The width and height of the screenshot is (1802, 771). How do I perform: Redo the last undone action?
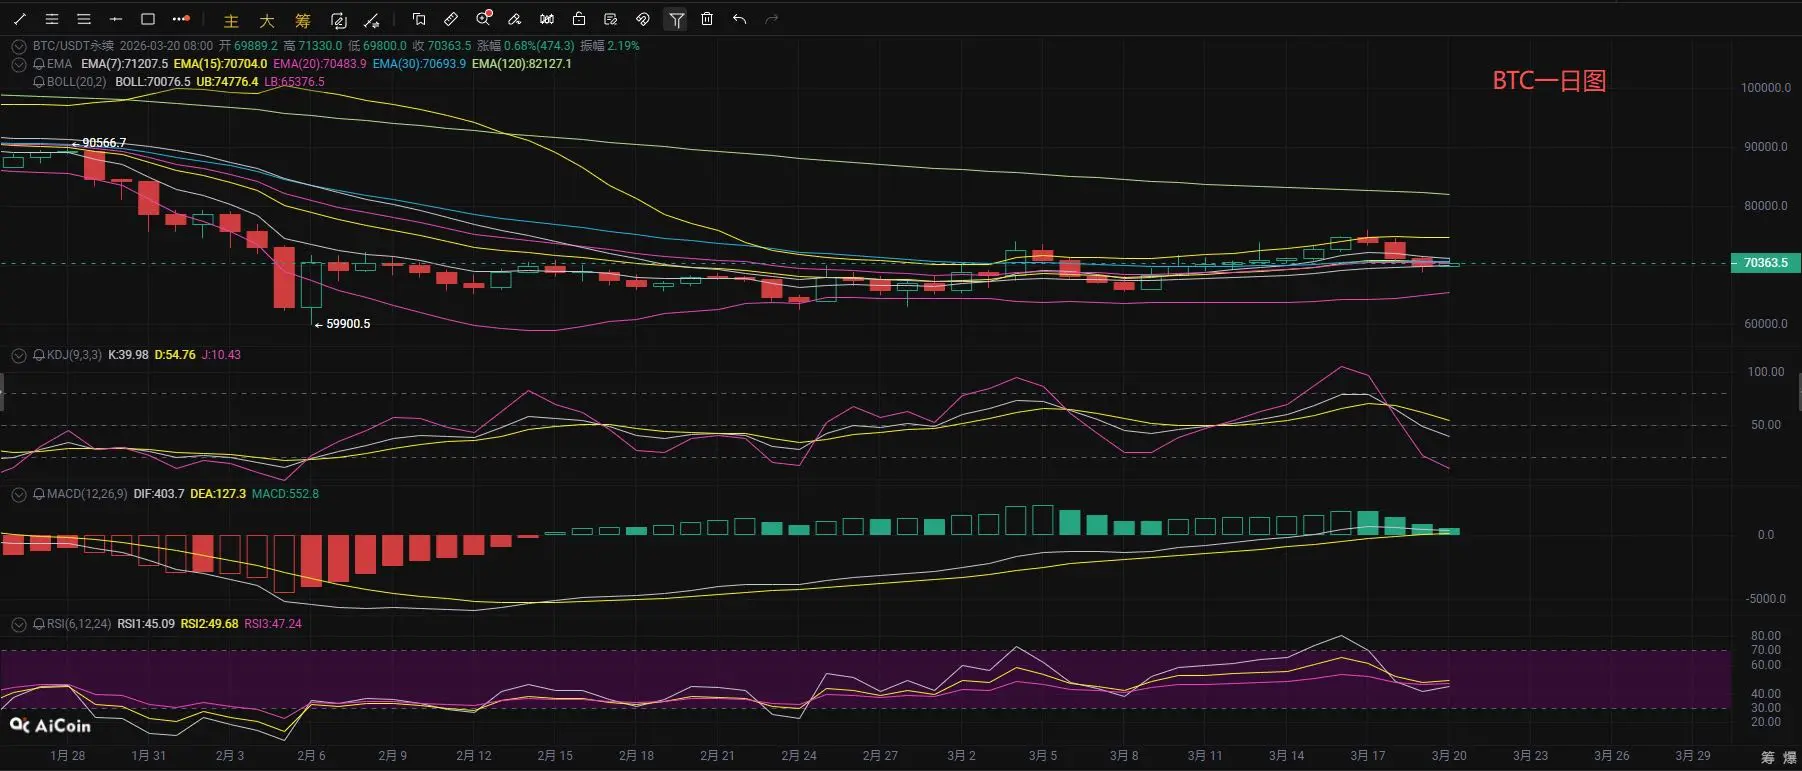pyautogui.click(x=771, y=19)
